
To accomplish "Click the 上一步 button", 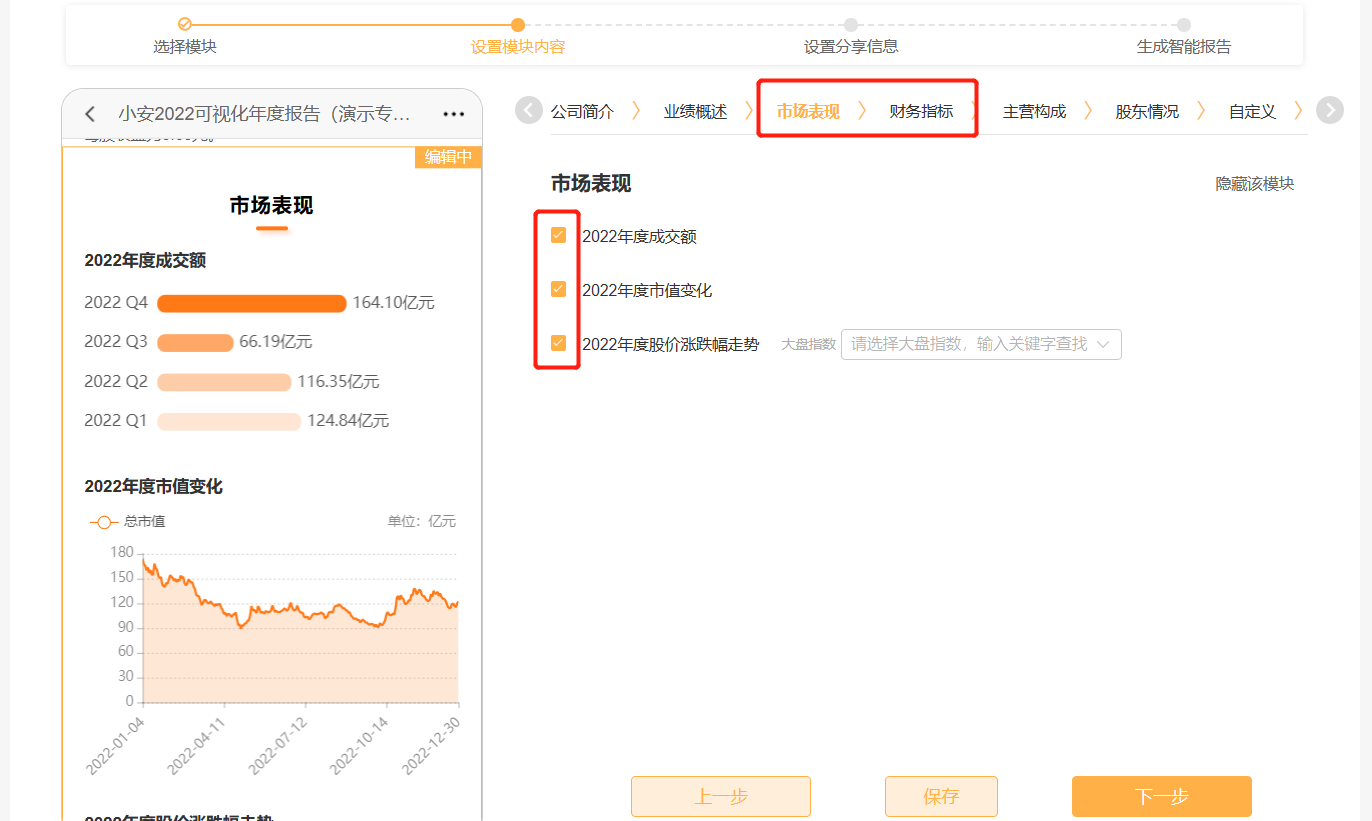I will coord(721,797).
